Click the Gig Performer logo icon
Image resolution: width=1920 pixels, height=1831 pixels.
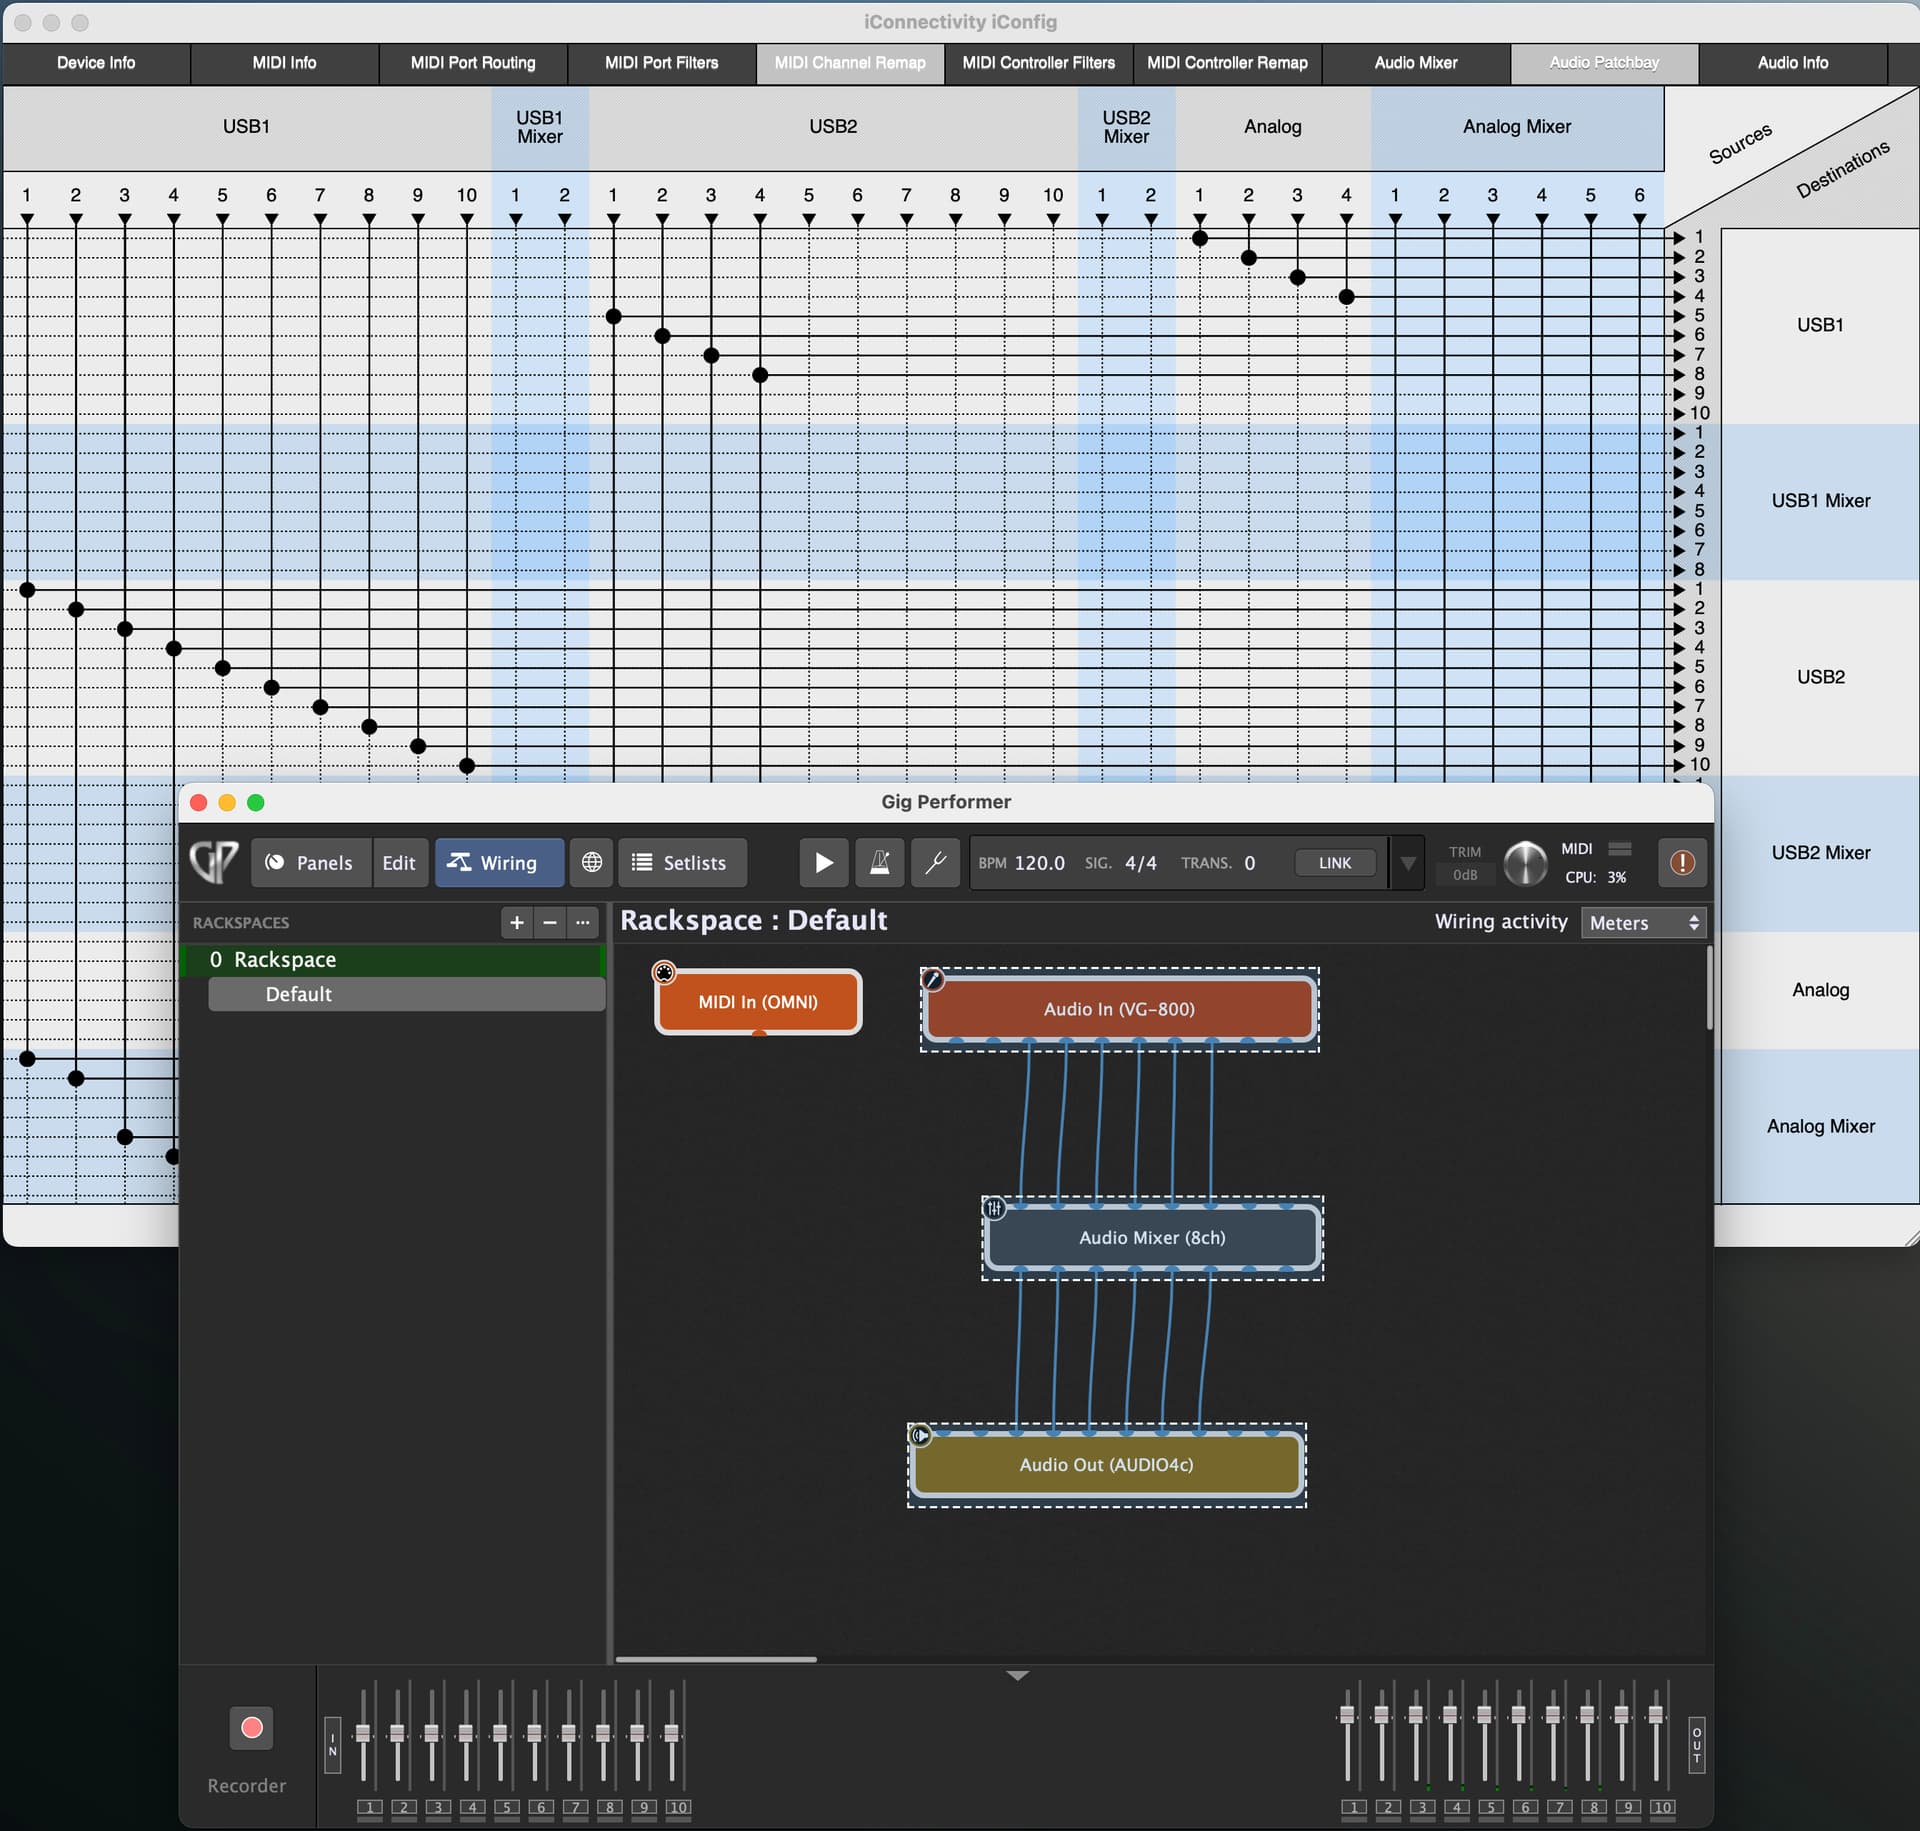tap(214, 862)
